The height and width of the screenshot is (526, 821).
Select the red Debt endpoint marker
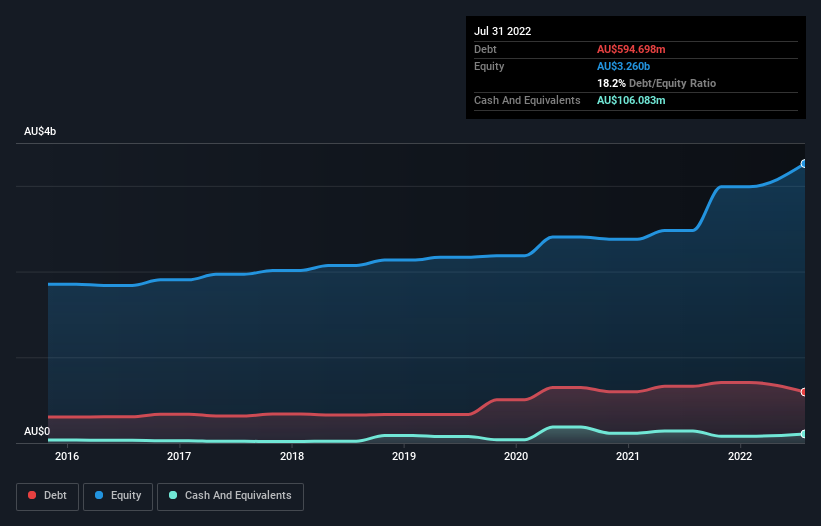pos(803,392)
